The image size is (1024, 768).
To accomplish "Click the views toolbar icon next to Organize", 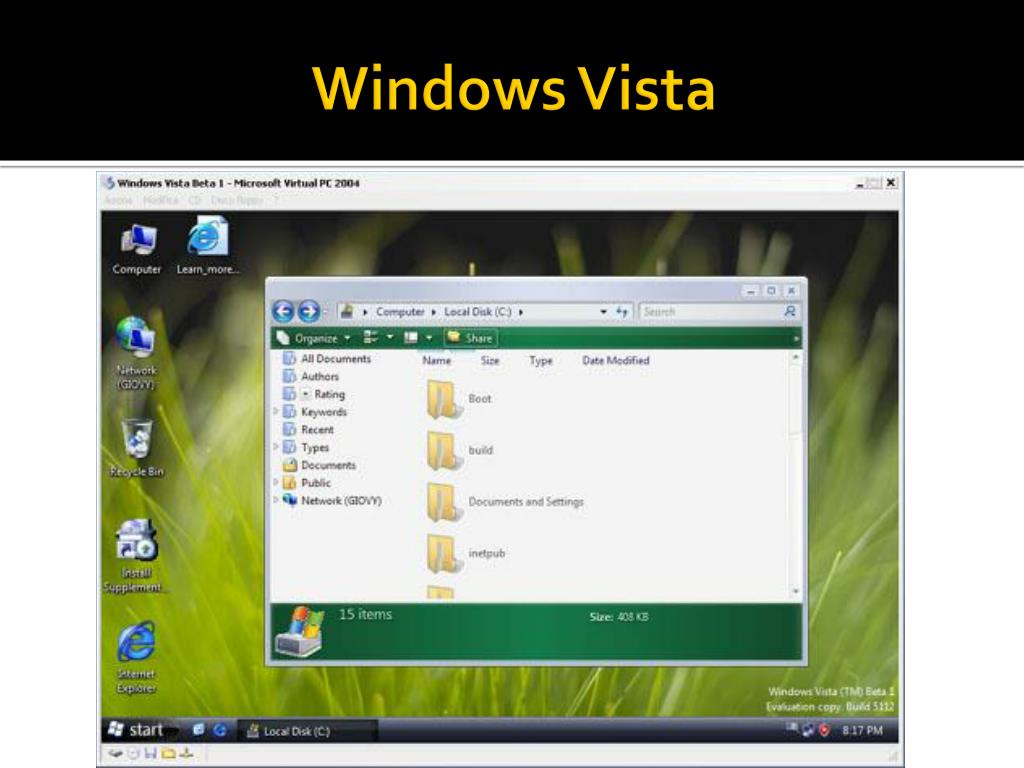I will [x=371, y=337].
